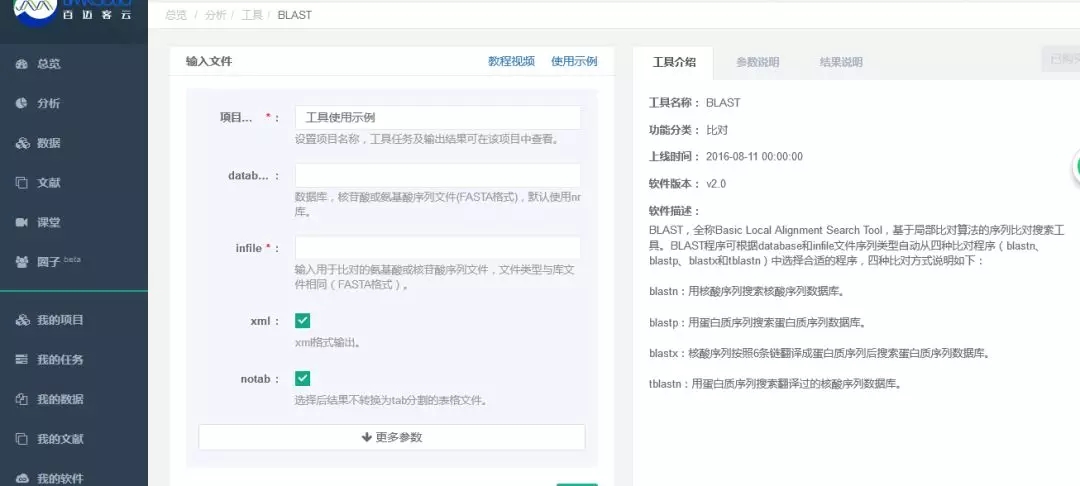Click the 总览 dashboard icon in sidebar
1080x486 pixels.
click(x=21, y=64)
